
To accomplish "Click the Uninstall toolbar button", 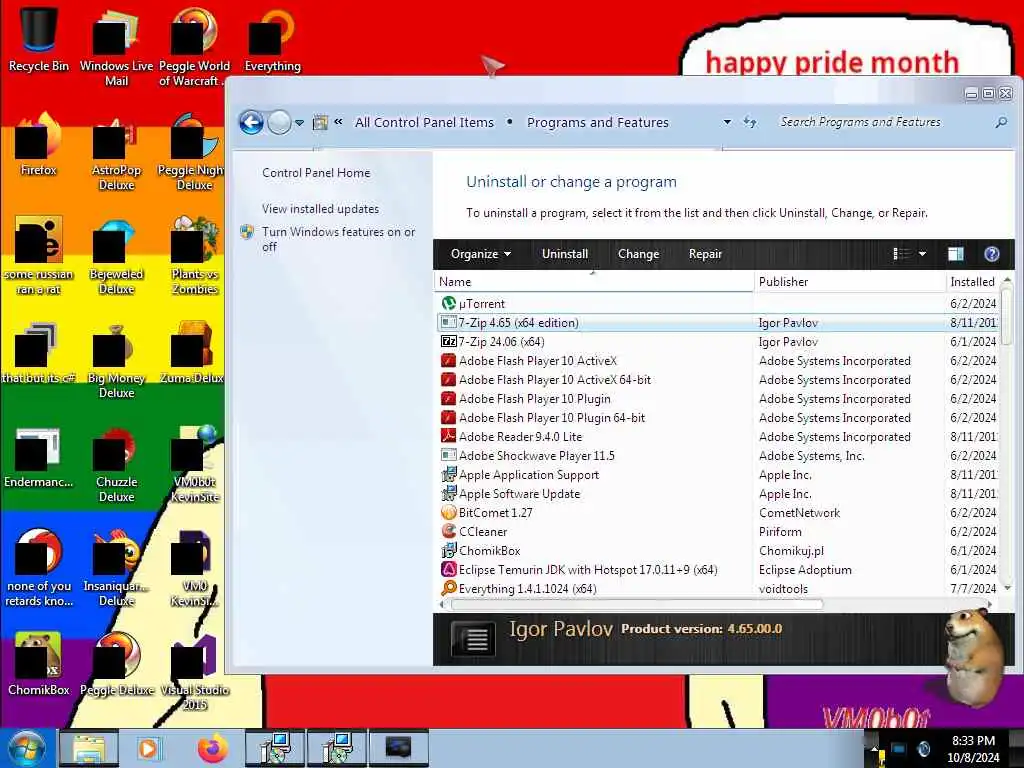I will tap(565, 254).
